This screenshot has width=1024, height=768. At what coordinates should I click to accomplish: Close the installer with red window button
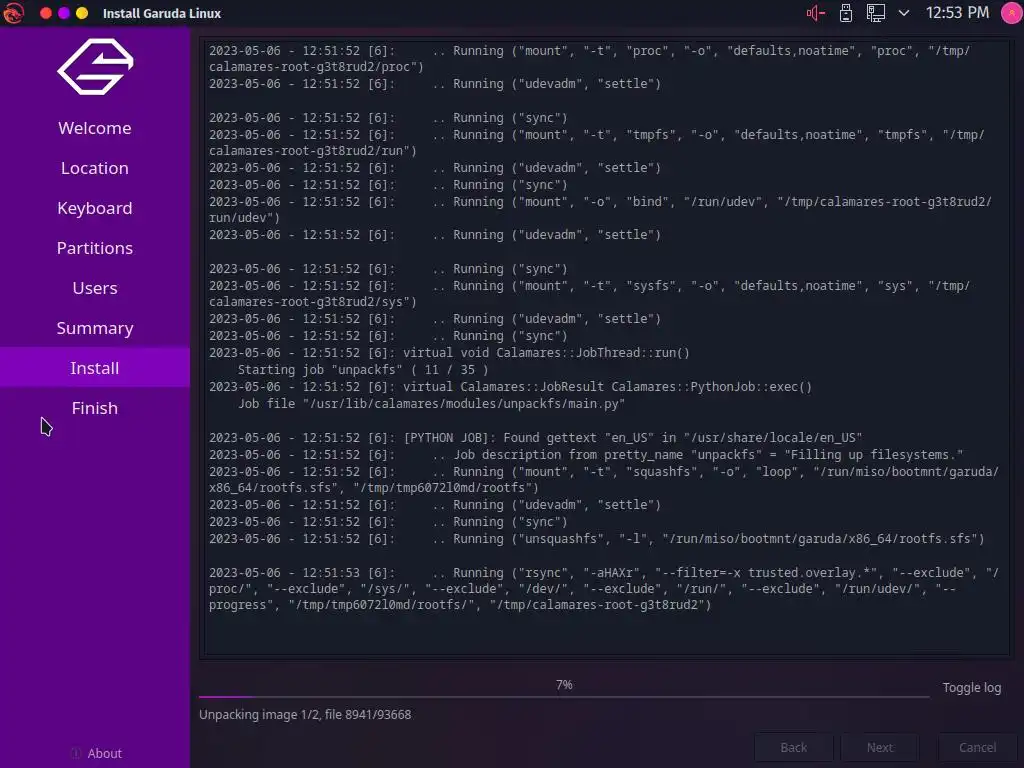click(46, 13)
